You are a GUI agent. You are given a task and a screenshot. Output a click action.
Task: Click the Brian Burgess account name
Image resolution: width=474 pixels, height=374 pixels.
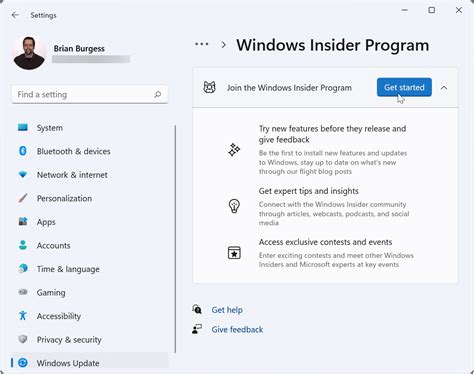pyautogui.click(x=79, y=49)
